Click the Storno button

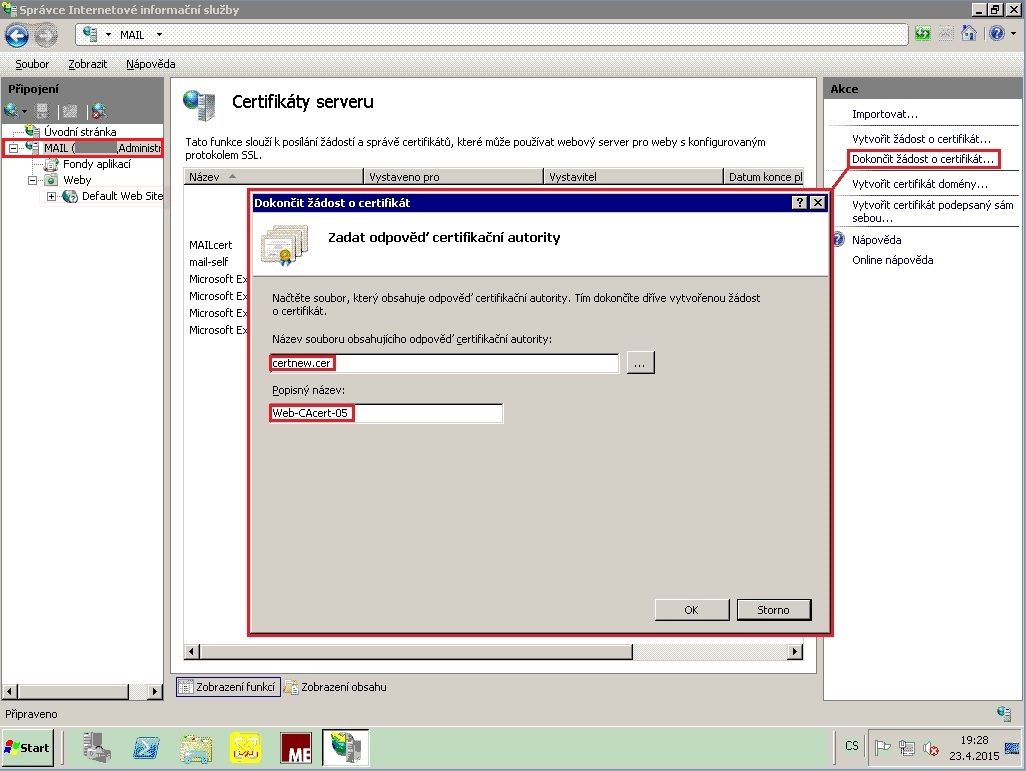tap(773, 610)
